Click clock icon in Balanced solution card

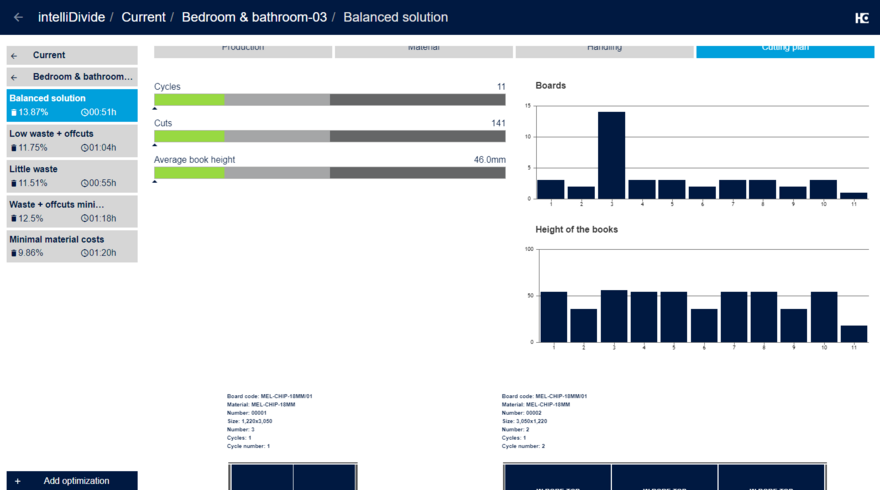tap(85, 112)
